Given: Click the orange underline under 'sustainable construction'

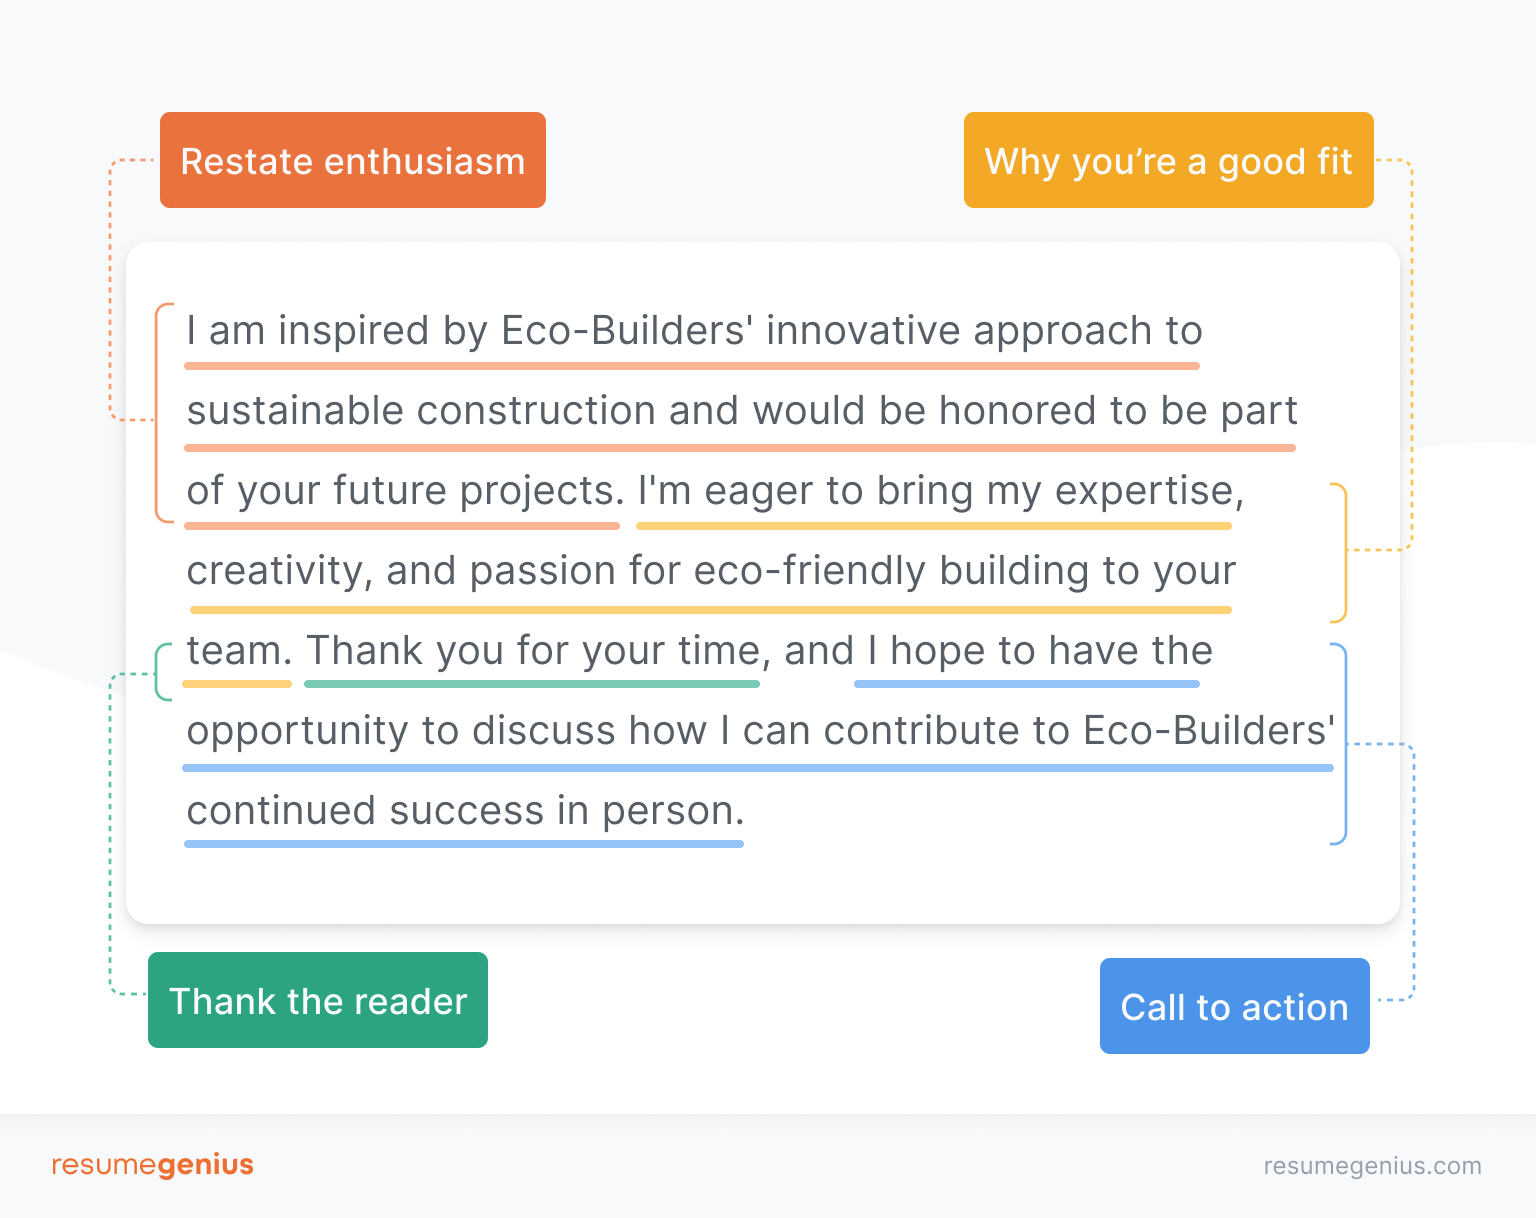Looking at the screenshot, I should click(x=740, y=448).
